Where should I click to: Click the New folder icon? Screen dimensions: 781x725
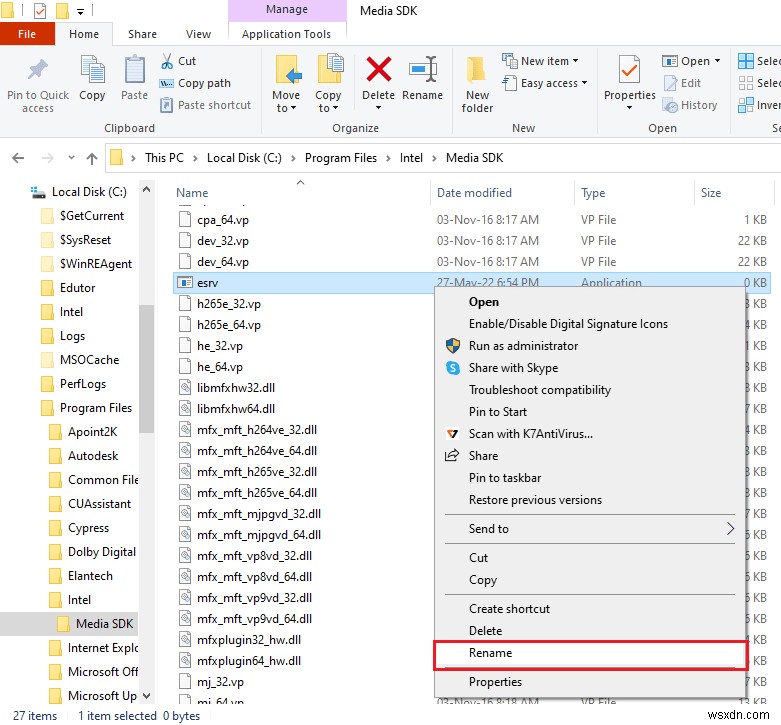coord(477,70)
